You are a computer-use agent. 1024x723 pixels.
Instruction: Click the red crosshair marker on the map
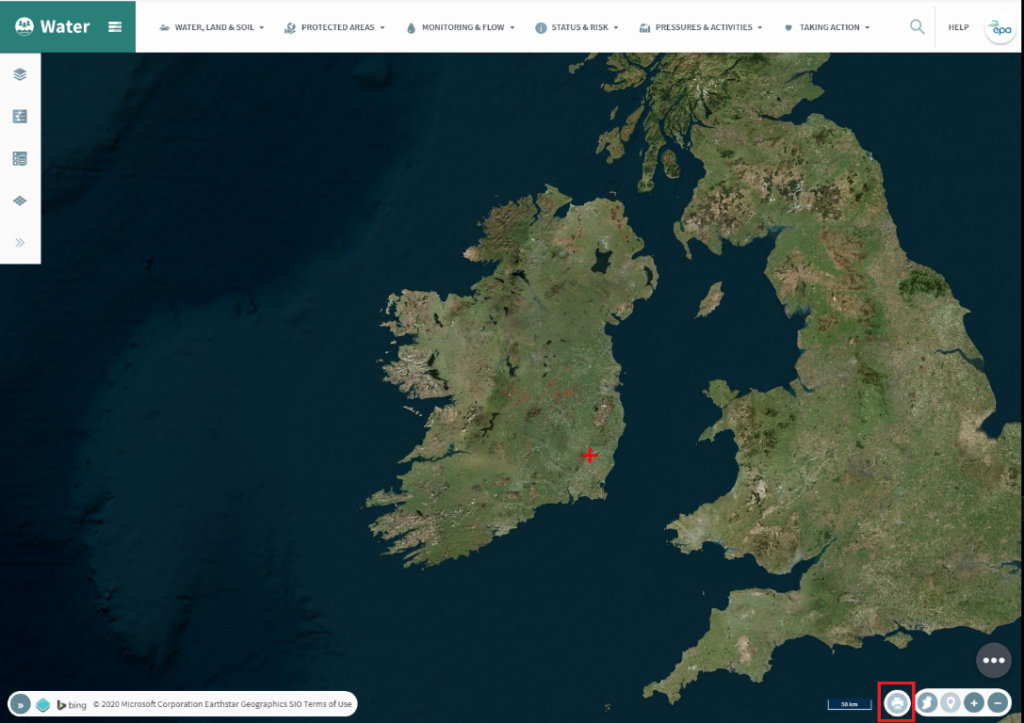pyautogui.click(x=590, y=455)
